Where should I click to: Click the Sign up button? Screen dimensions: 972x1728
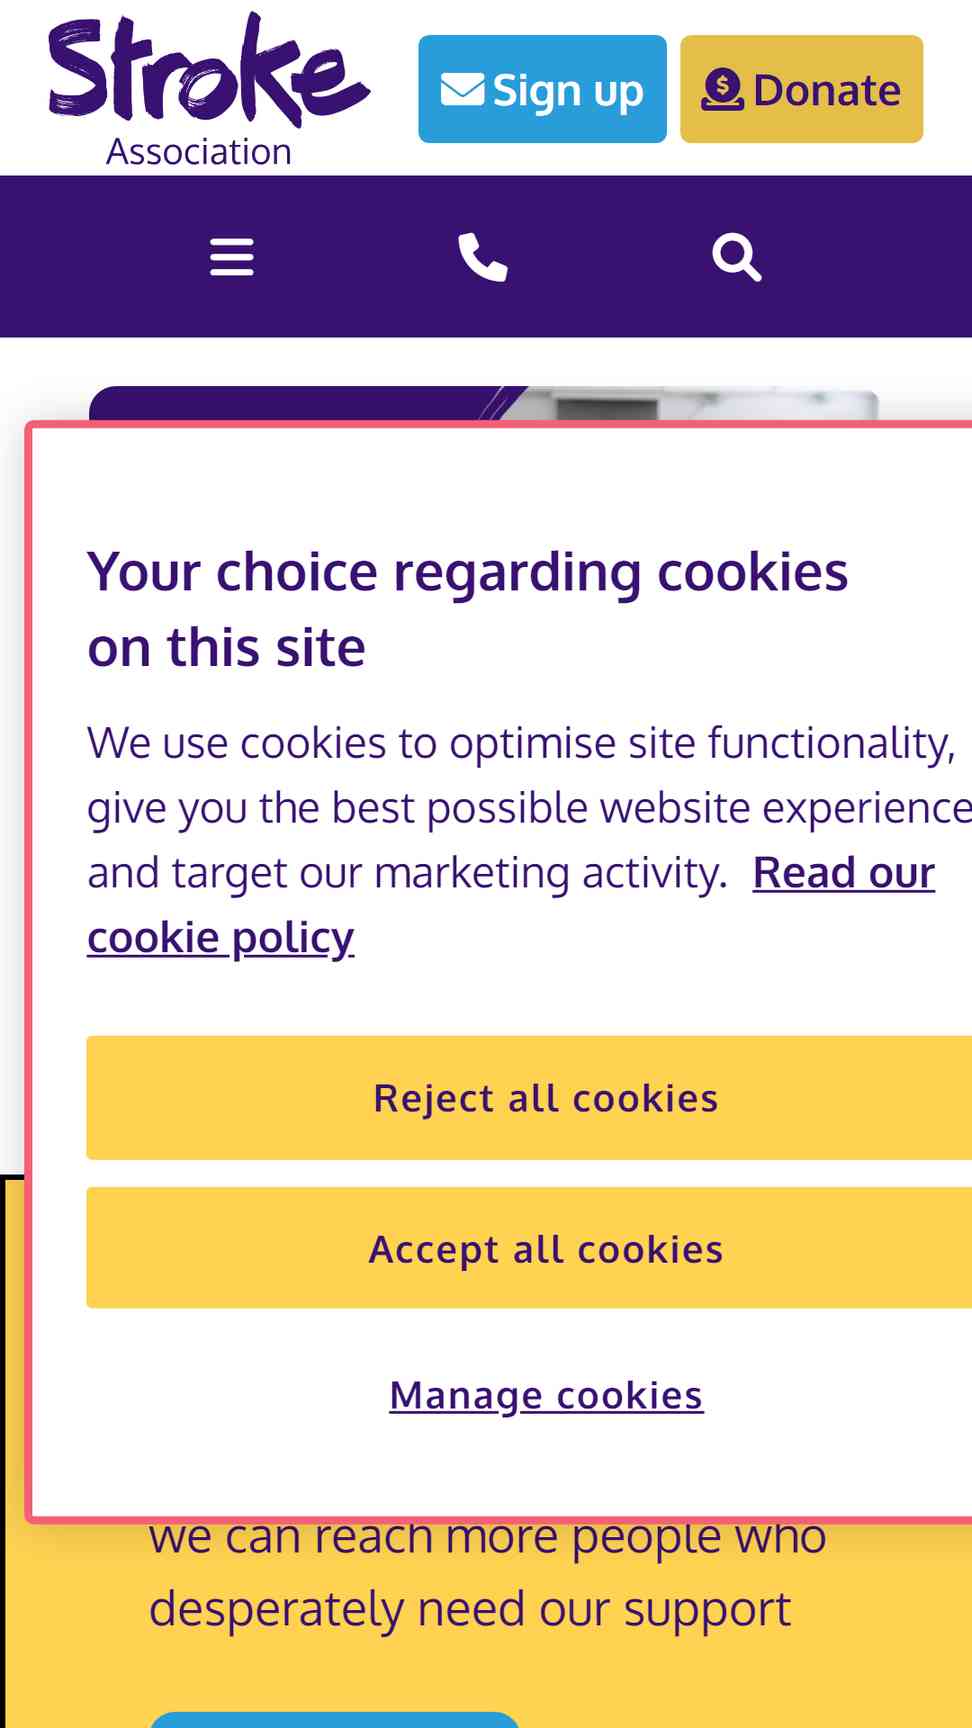tap(542, 89)
